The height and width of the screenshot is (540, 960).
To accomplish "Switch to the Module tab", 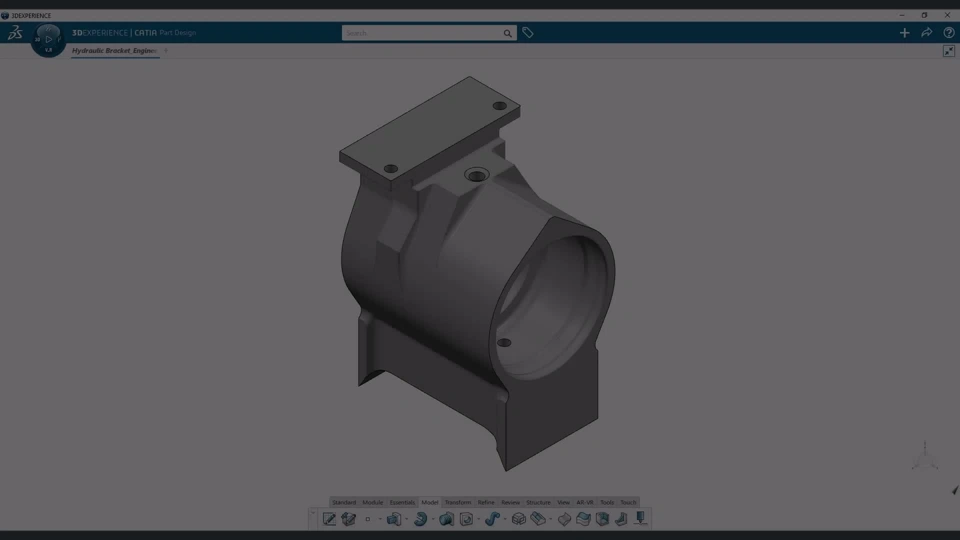I will pyautogui.click(x=372, y=502).
